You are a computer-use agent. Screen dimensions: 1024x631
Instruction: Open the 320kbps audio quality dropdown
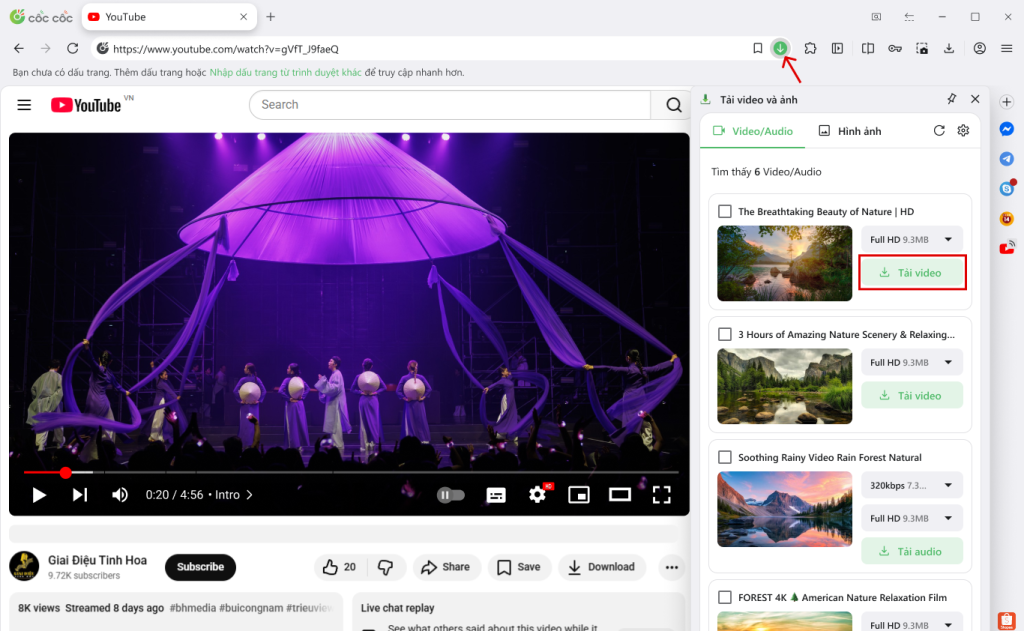912,485
